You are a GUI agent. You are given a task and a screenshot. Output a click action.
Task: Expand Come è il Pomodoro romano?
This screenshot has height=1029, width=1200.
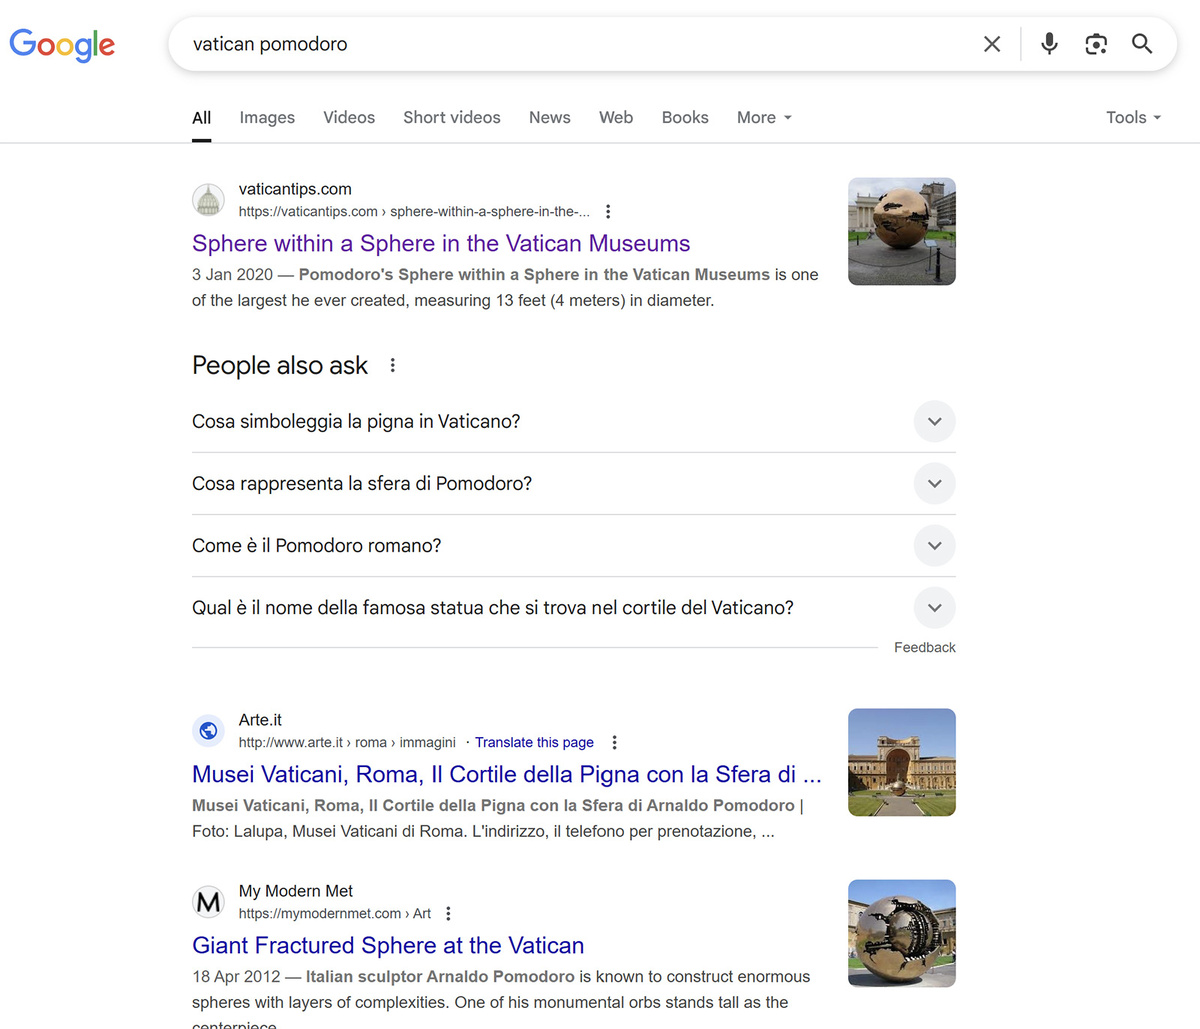(x=574, y=546)
